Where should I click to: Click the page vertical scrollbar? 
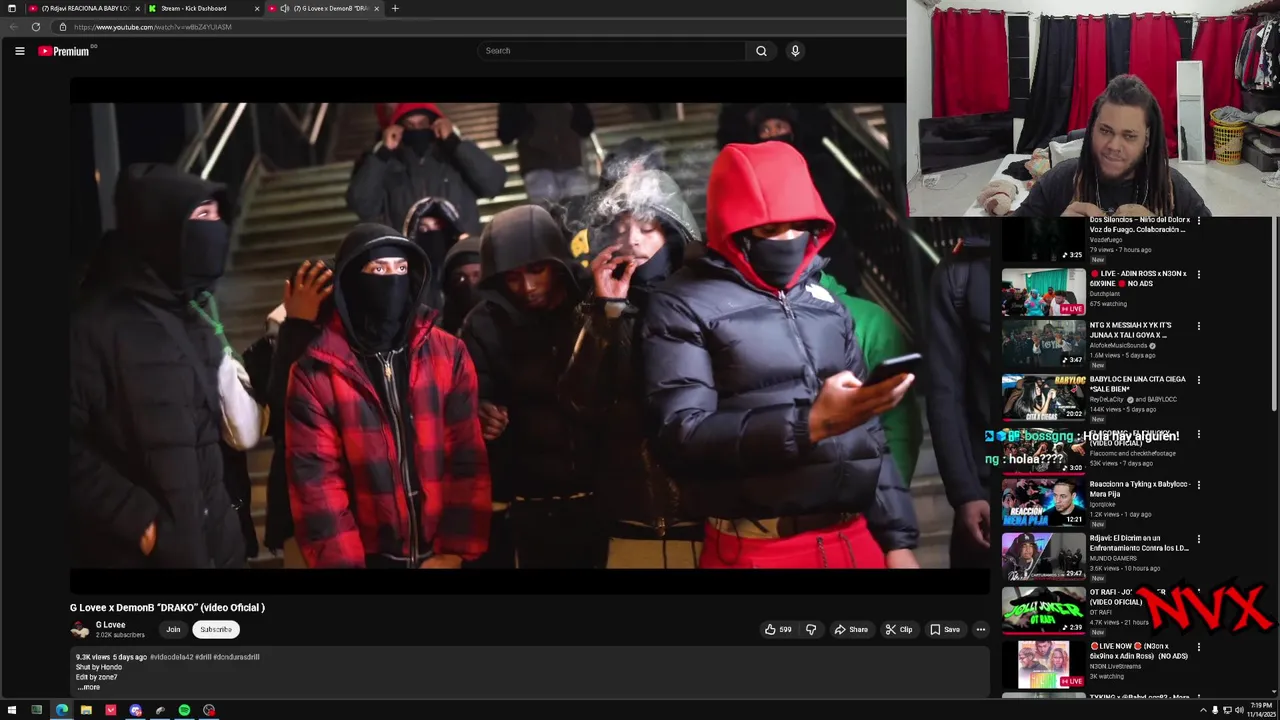[1274, 315]
